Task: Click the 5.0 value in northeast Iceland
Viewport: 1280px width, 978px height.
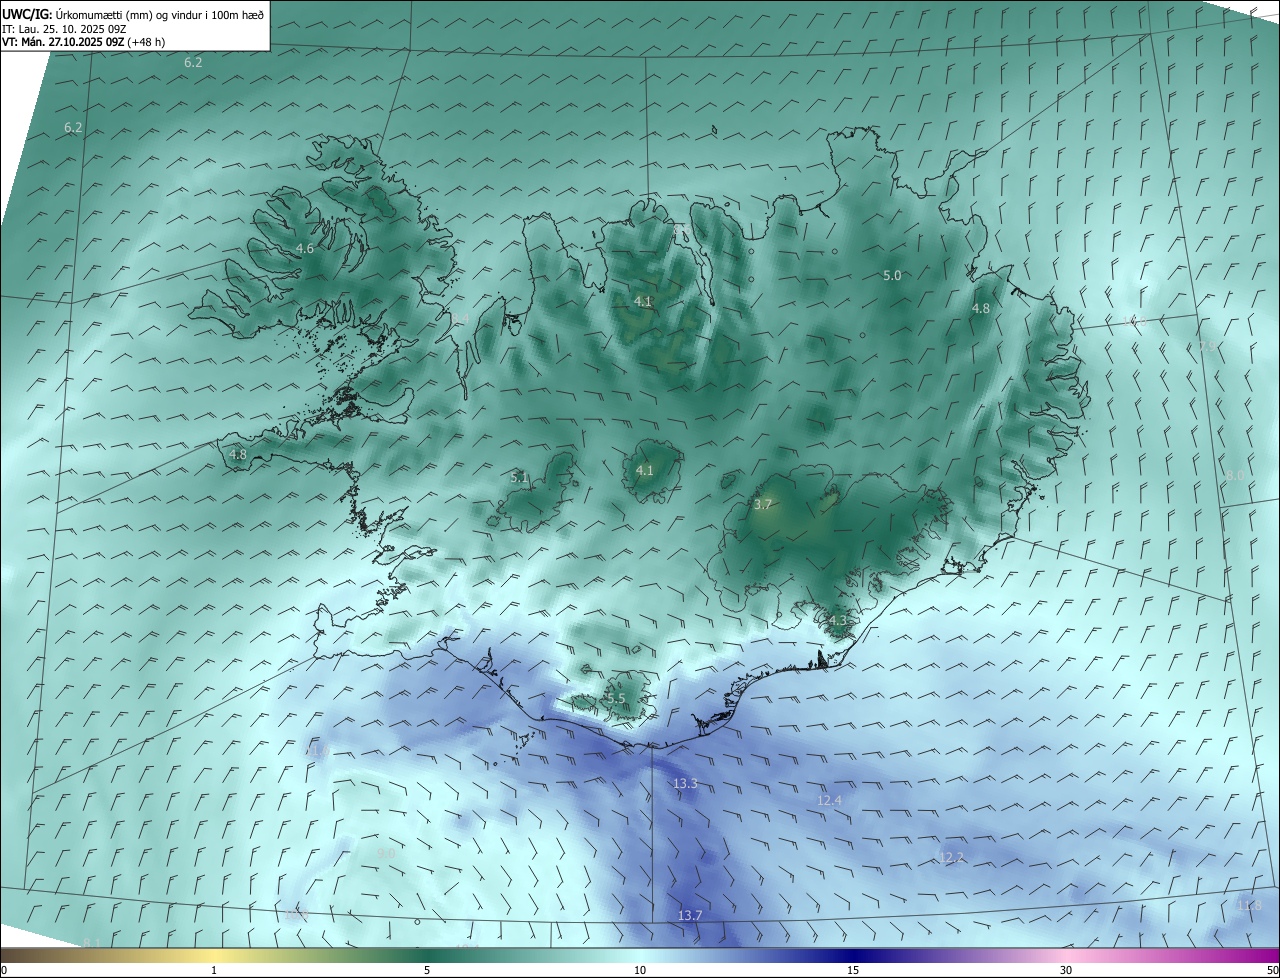Action: pos(892,275)
